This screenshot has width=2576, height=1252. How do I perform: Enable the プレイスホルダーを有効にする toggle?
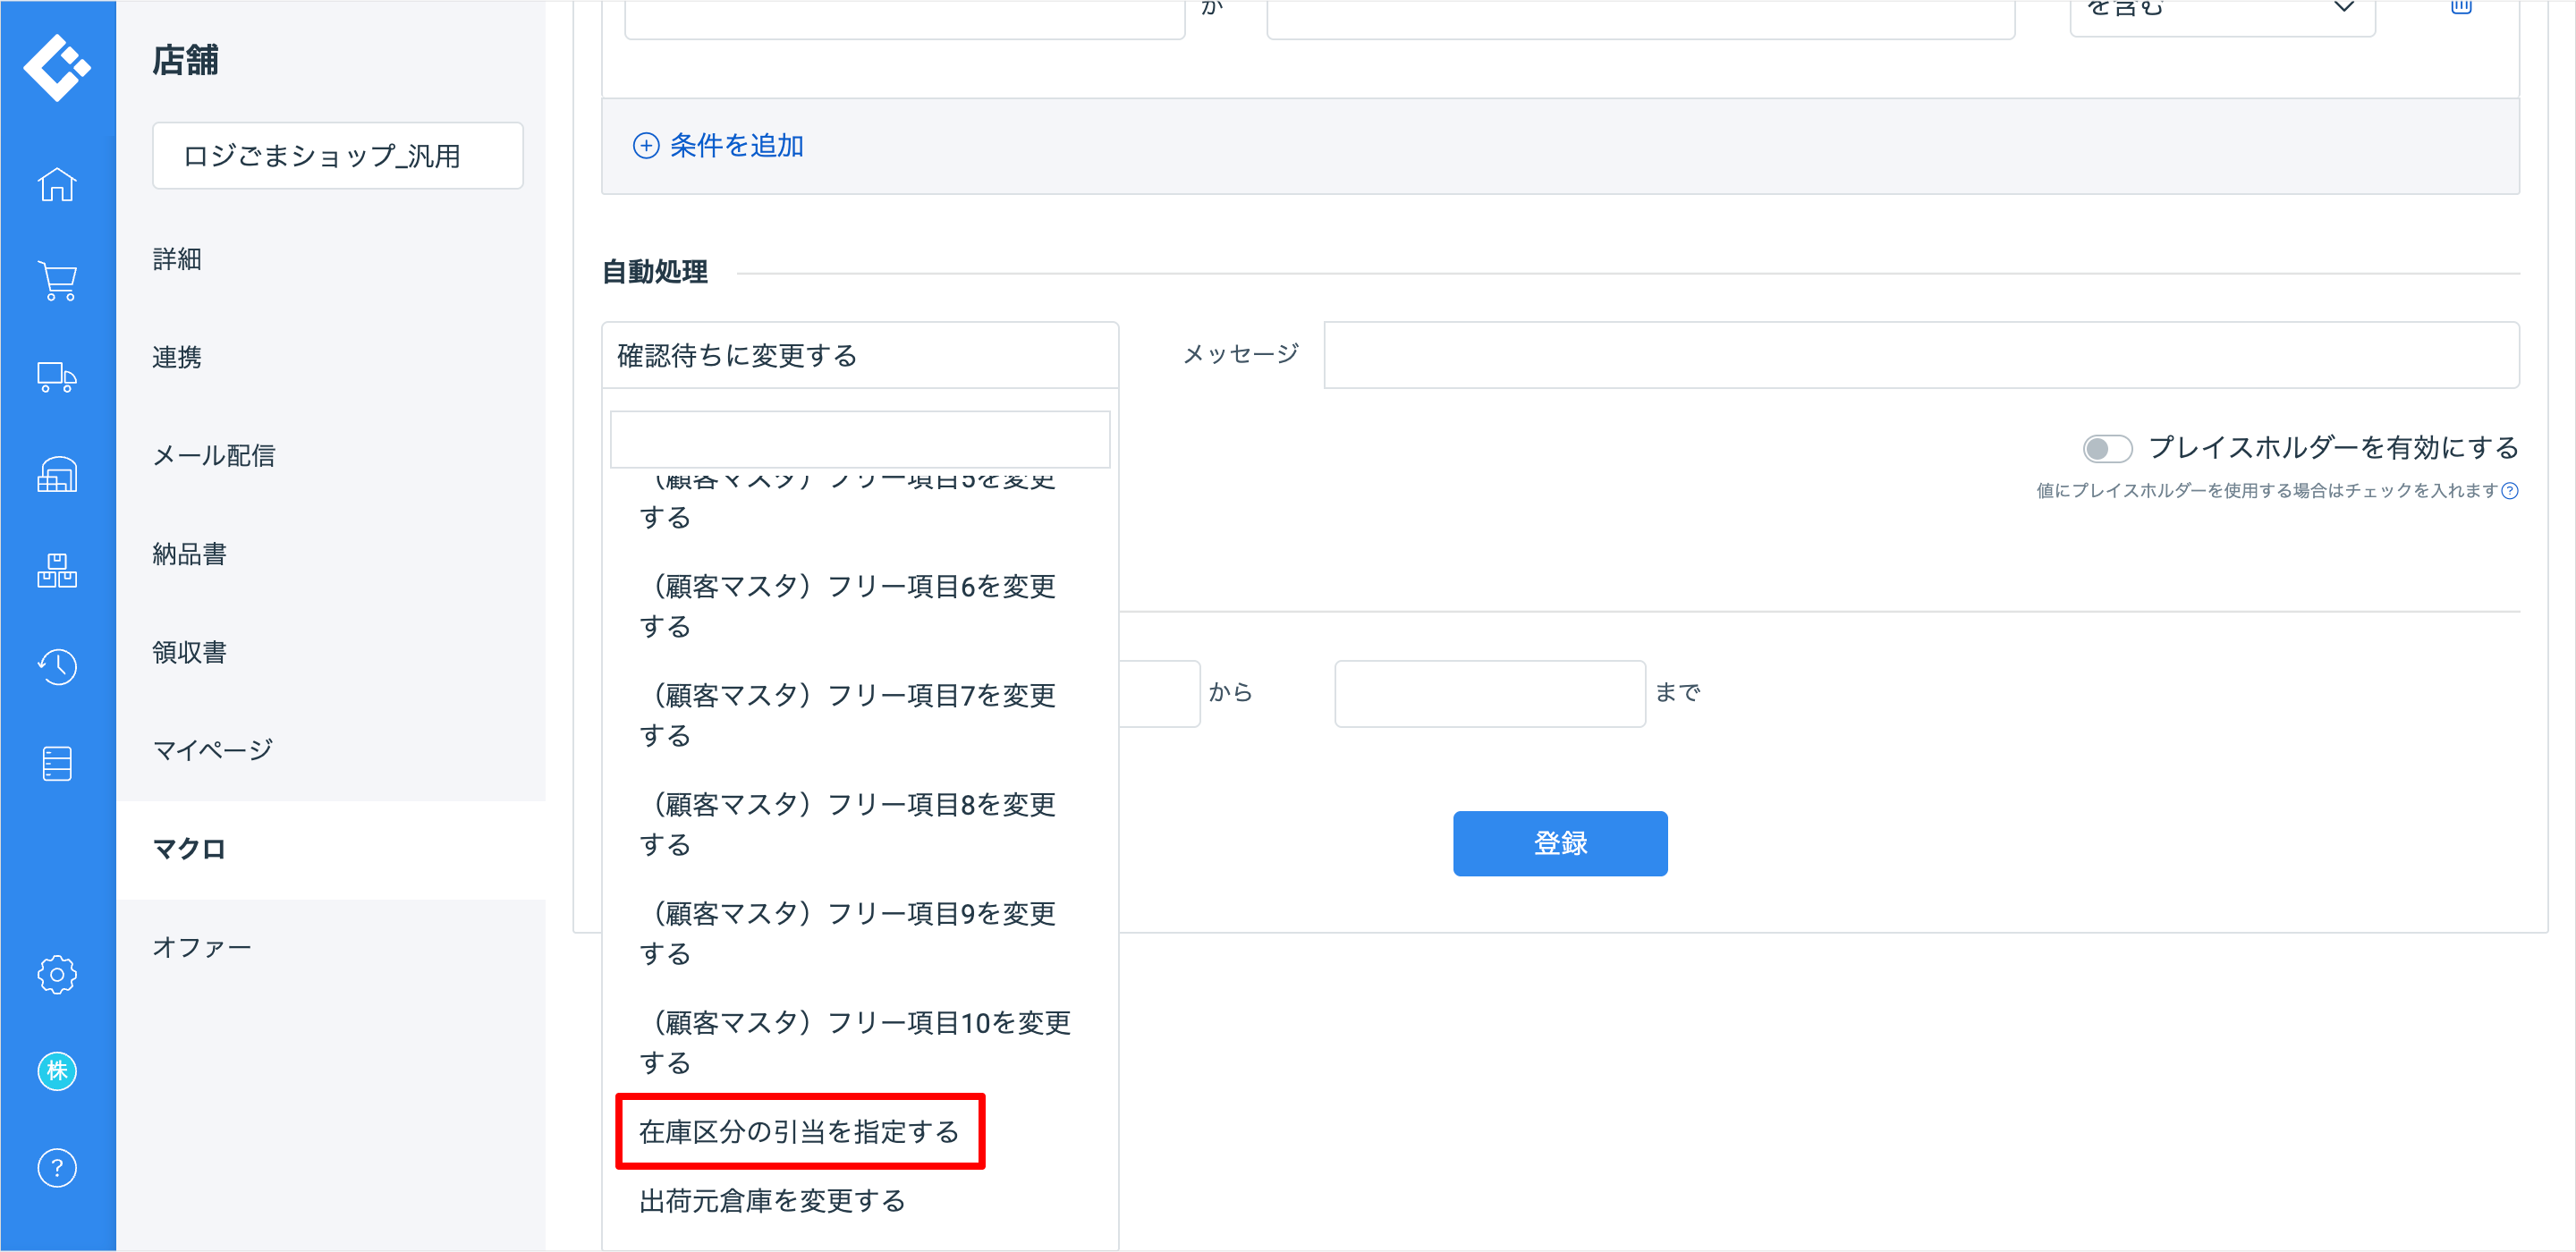(2106, 448)
